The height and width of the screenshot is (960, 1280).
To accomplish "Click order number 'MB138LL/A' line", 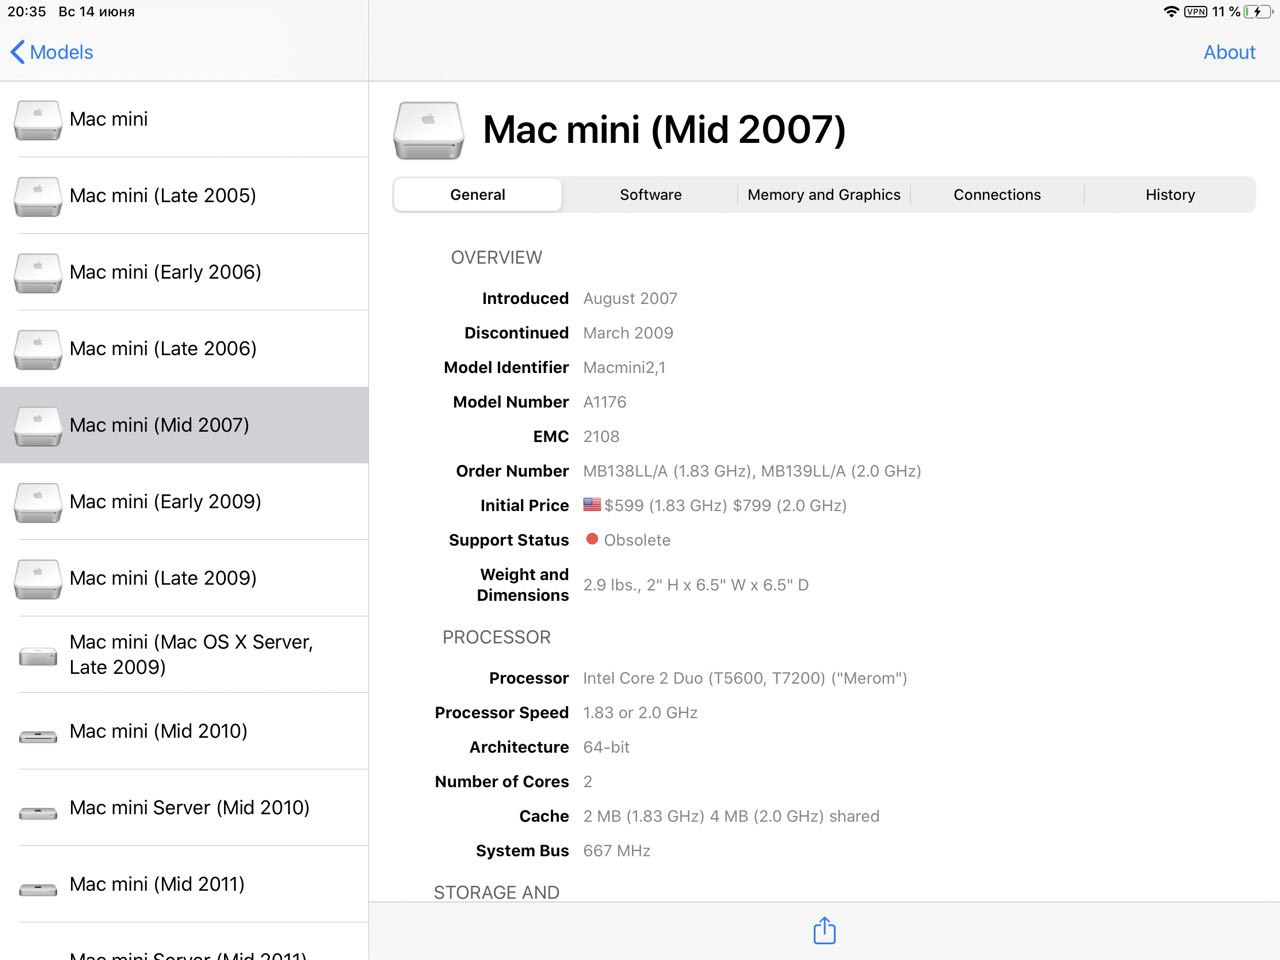I will [x=752, y=471].
